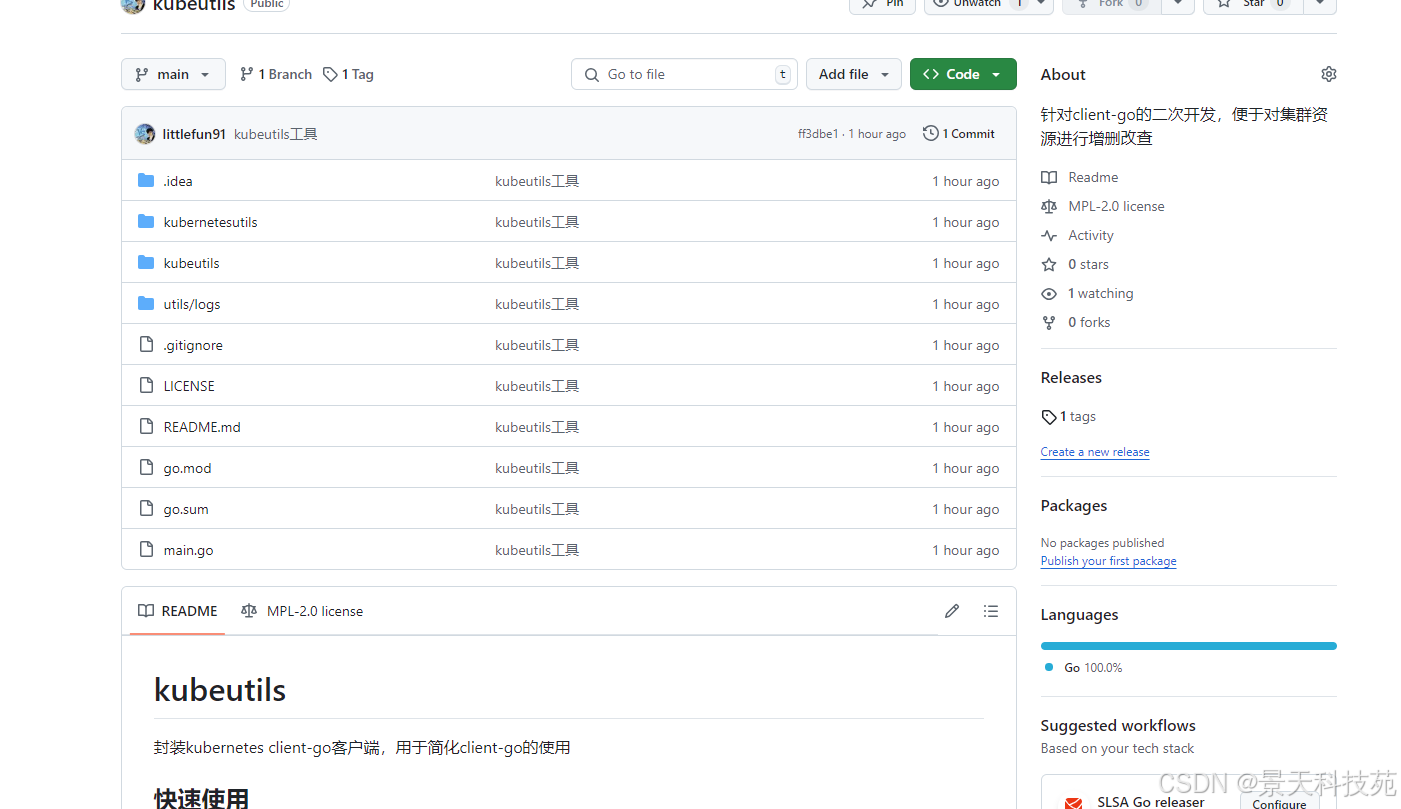Switch to the README tab
The image size is (1401, 809).
coord(178,611)
